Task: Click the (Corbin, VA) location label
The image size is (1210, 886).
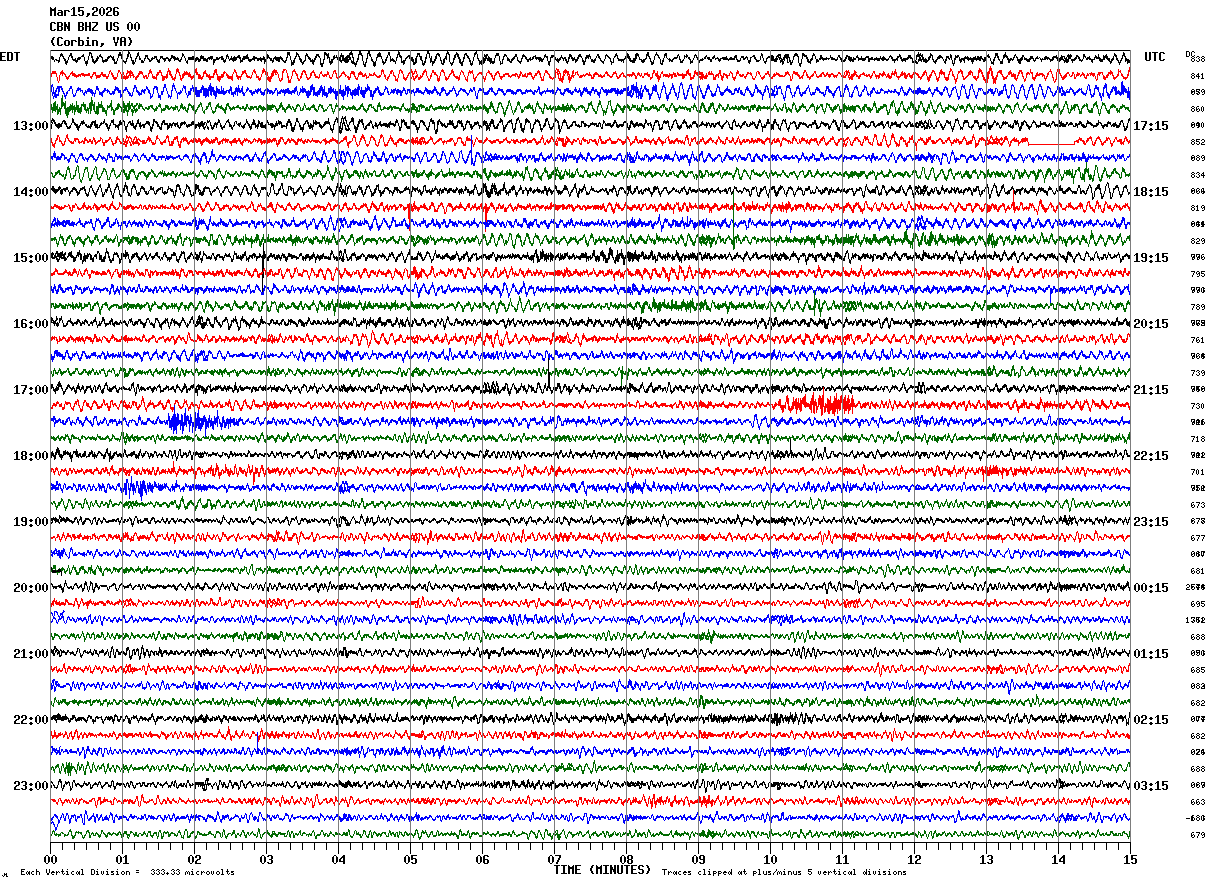Action: tap(91, 42)
